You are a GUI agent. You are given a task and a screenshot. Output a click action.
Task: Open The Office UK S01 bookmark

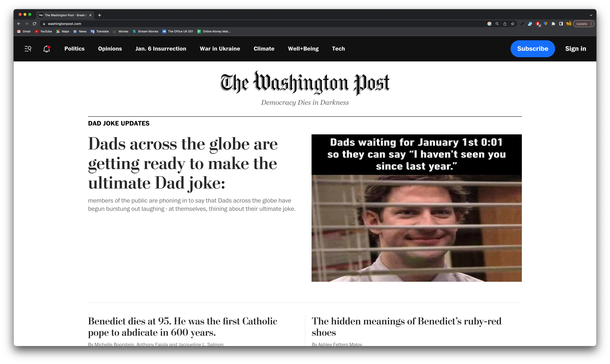click(x=178, y=32)
